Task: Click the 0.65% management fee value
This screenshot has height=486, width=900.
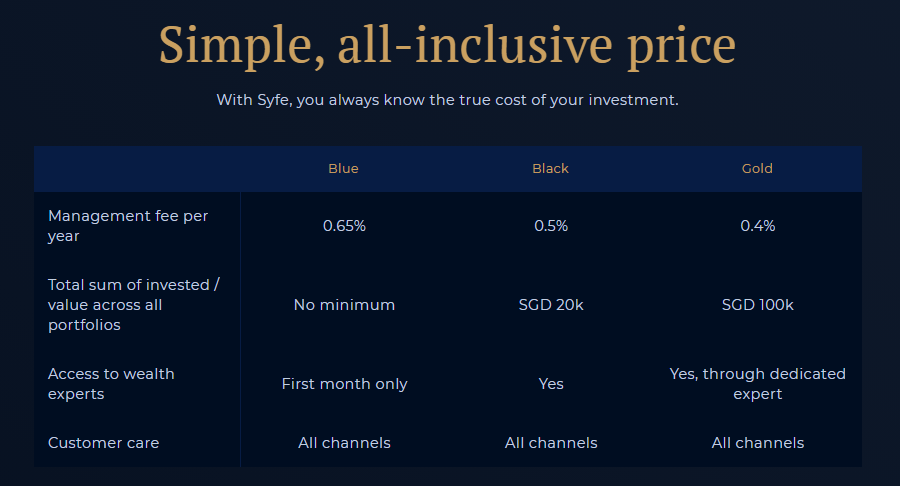Action: [344, 226]
